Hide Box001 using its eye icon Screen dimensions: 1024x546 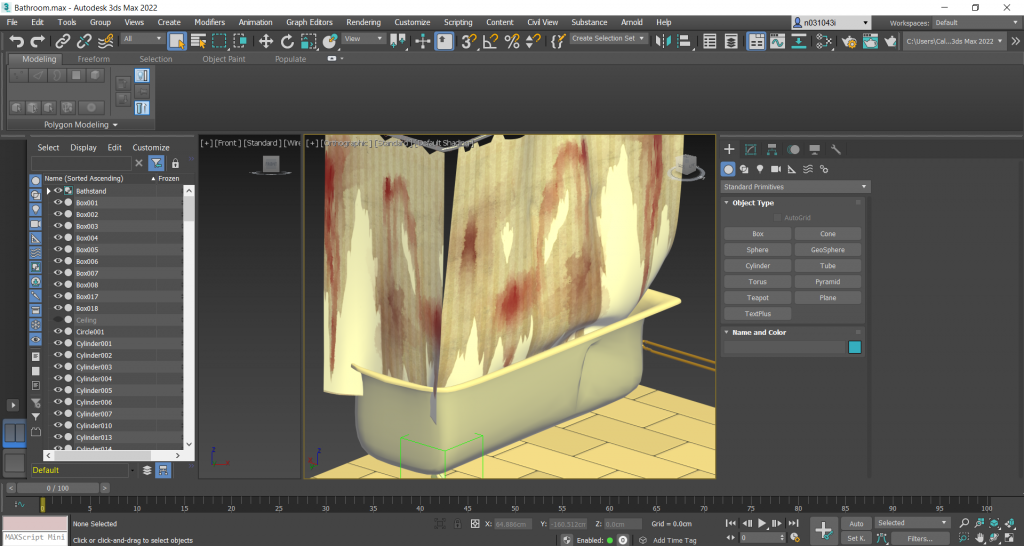57,202
